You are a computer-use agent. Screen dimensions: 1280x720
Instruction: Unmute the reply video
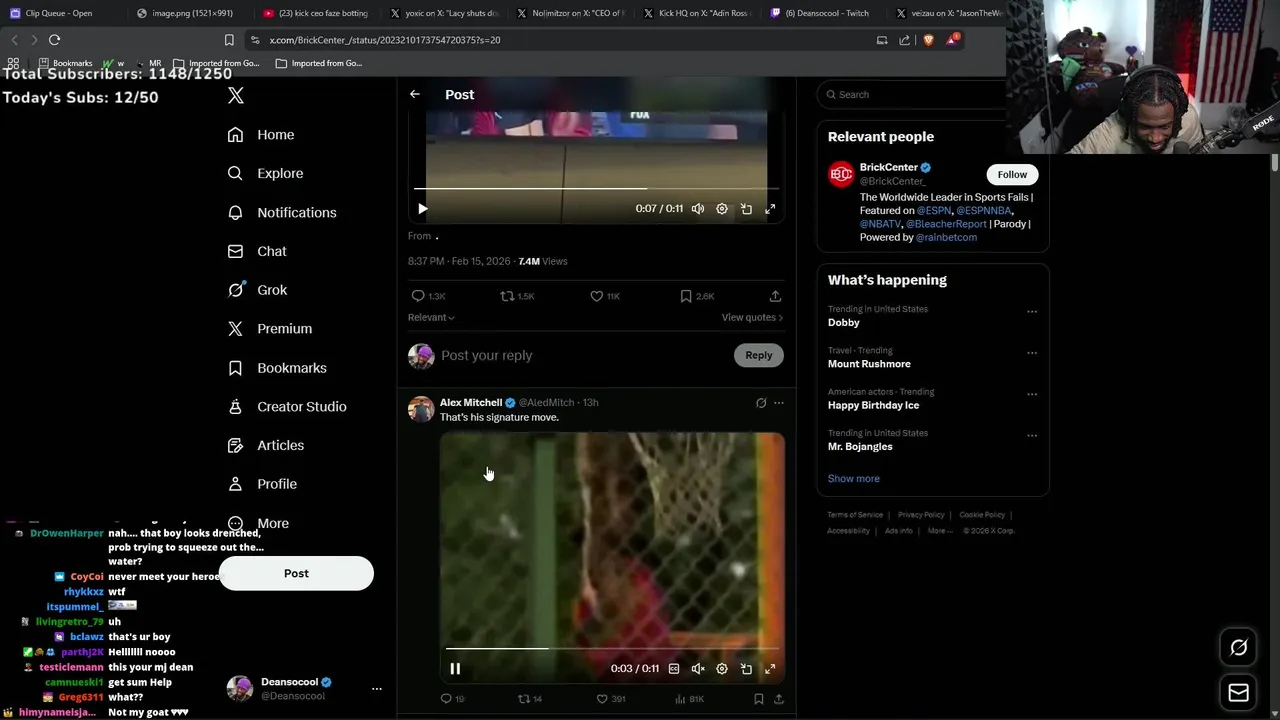click(x=698, y=669)
